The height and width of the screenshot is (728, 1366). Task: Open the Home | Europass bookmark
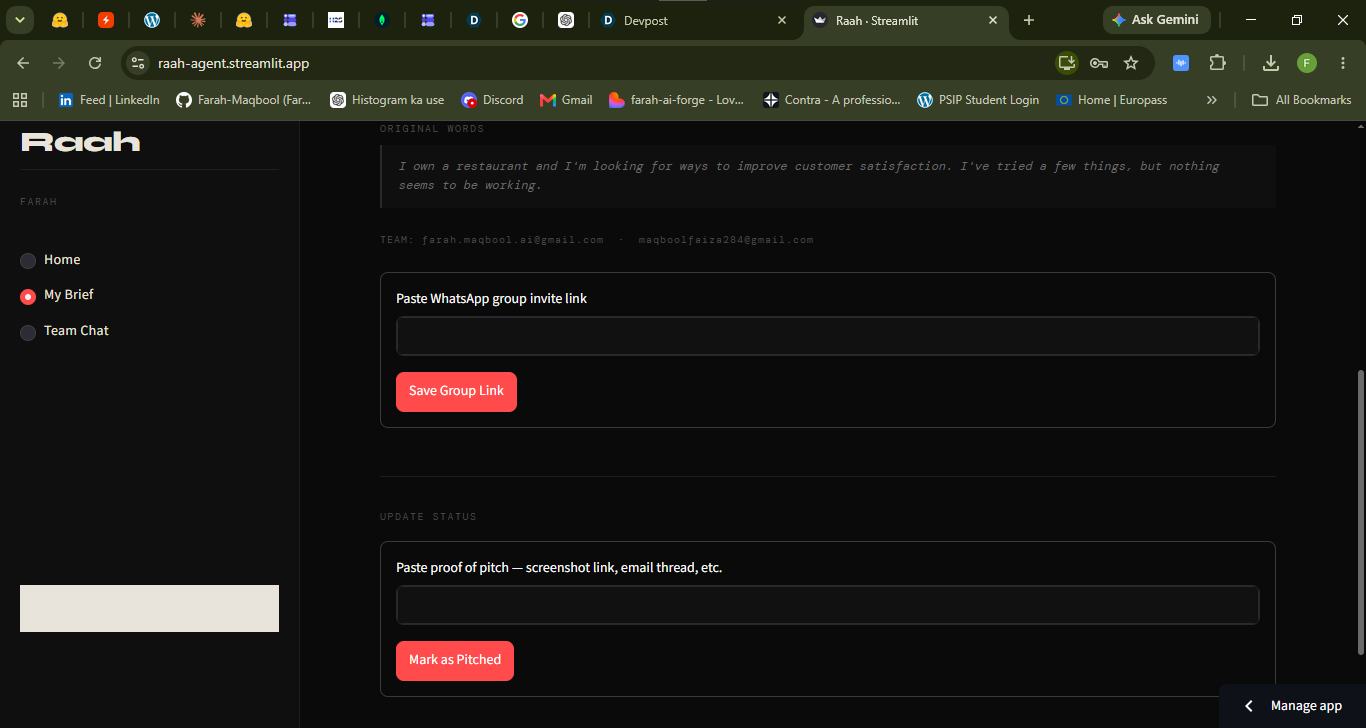coord(1112,100)
